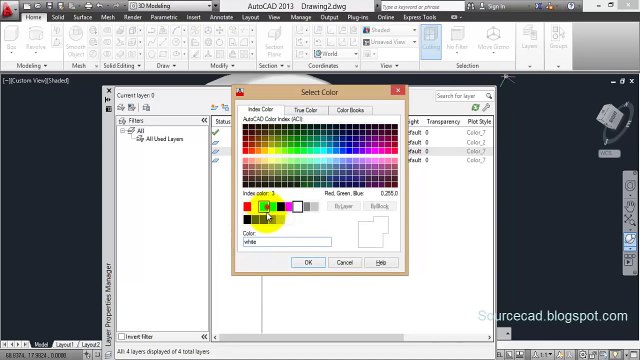
Task: Click the Section Plane tool
Action: 274,42
